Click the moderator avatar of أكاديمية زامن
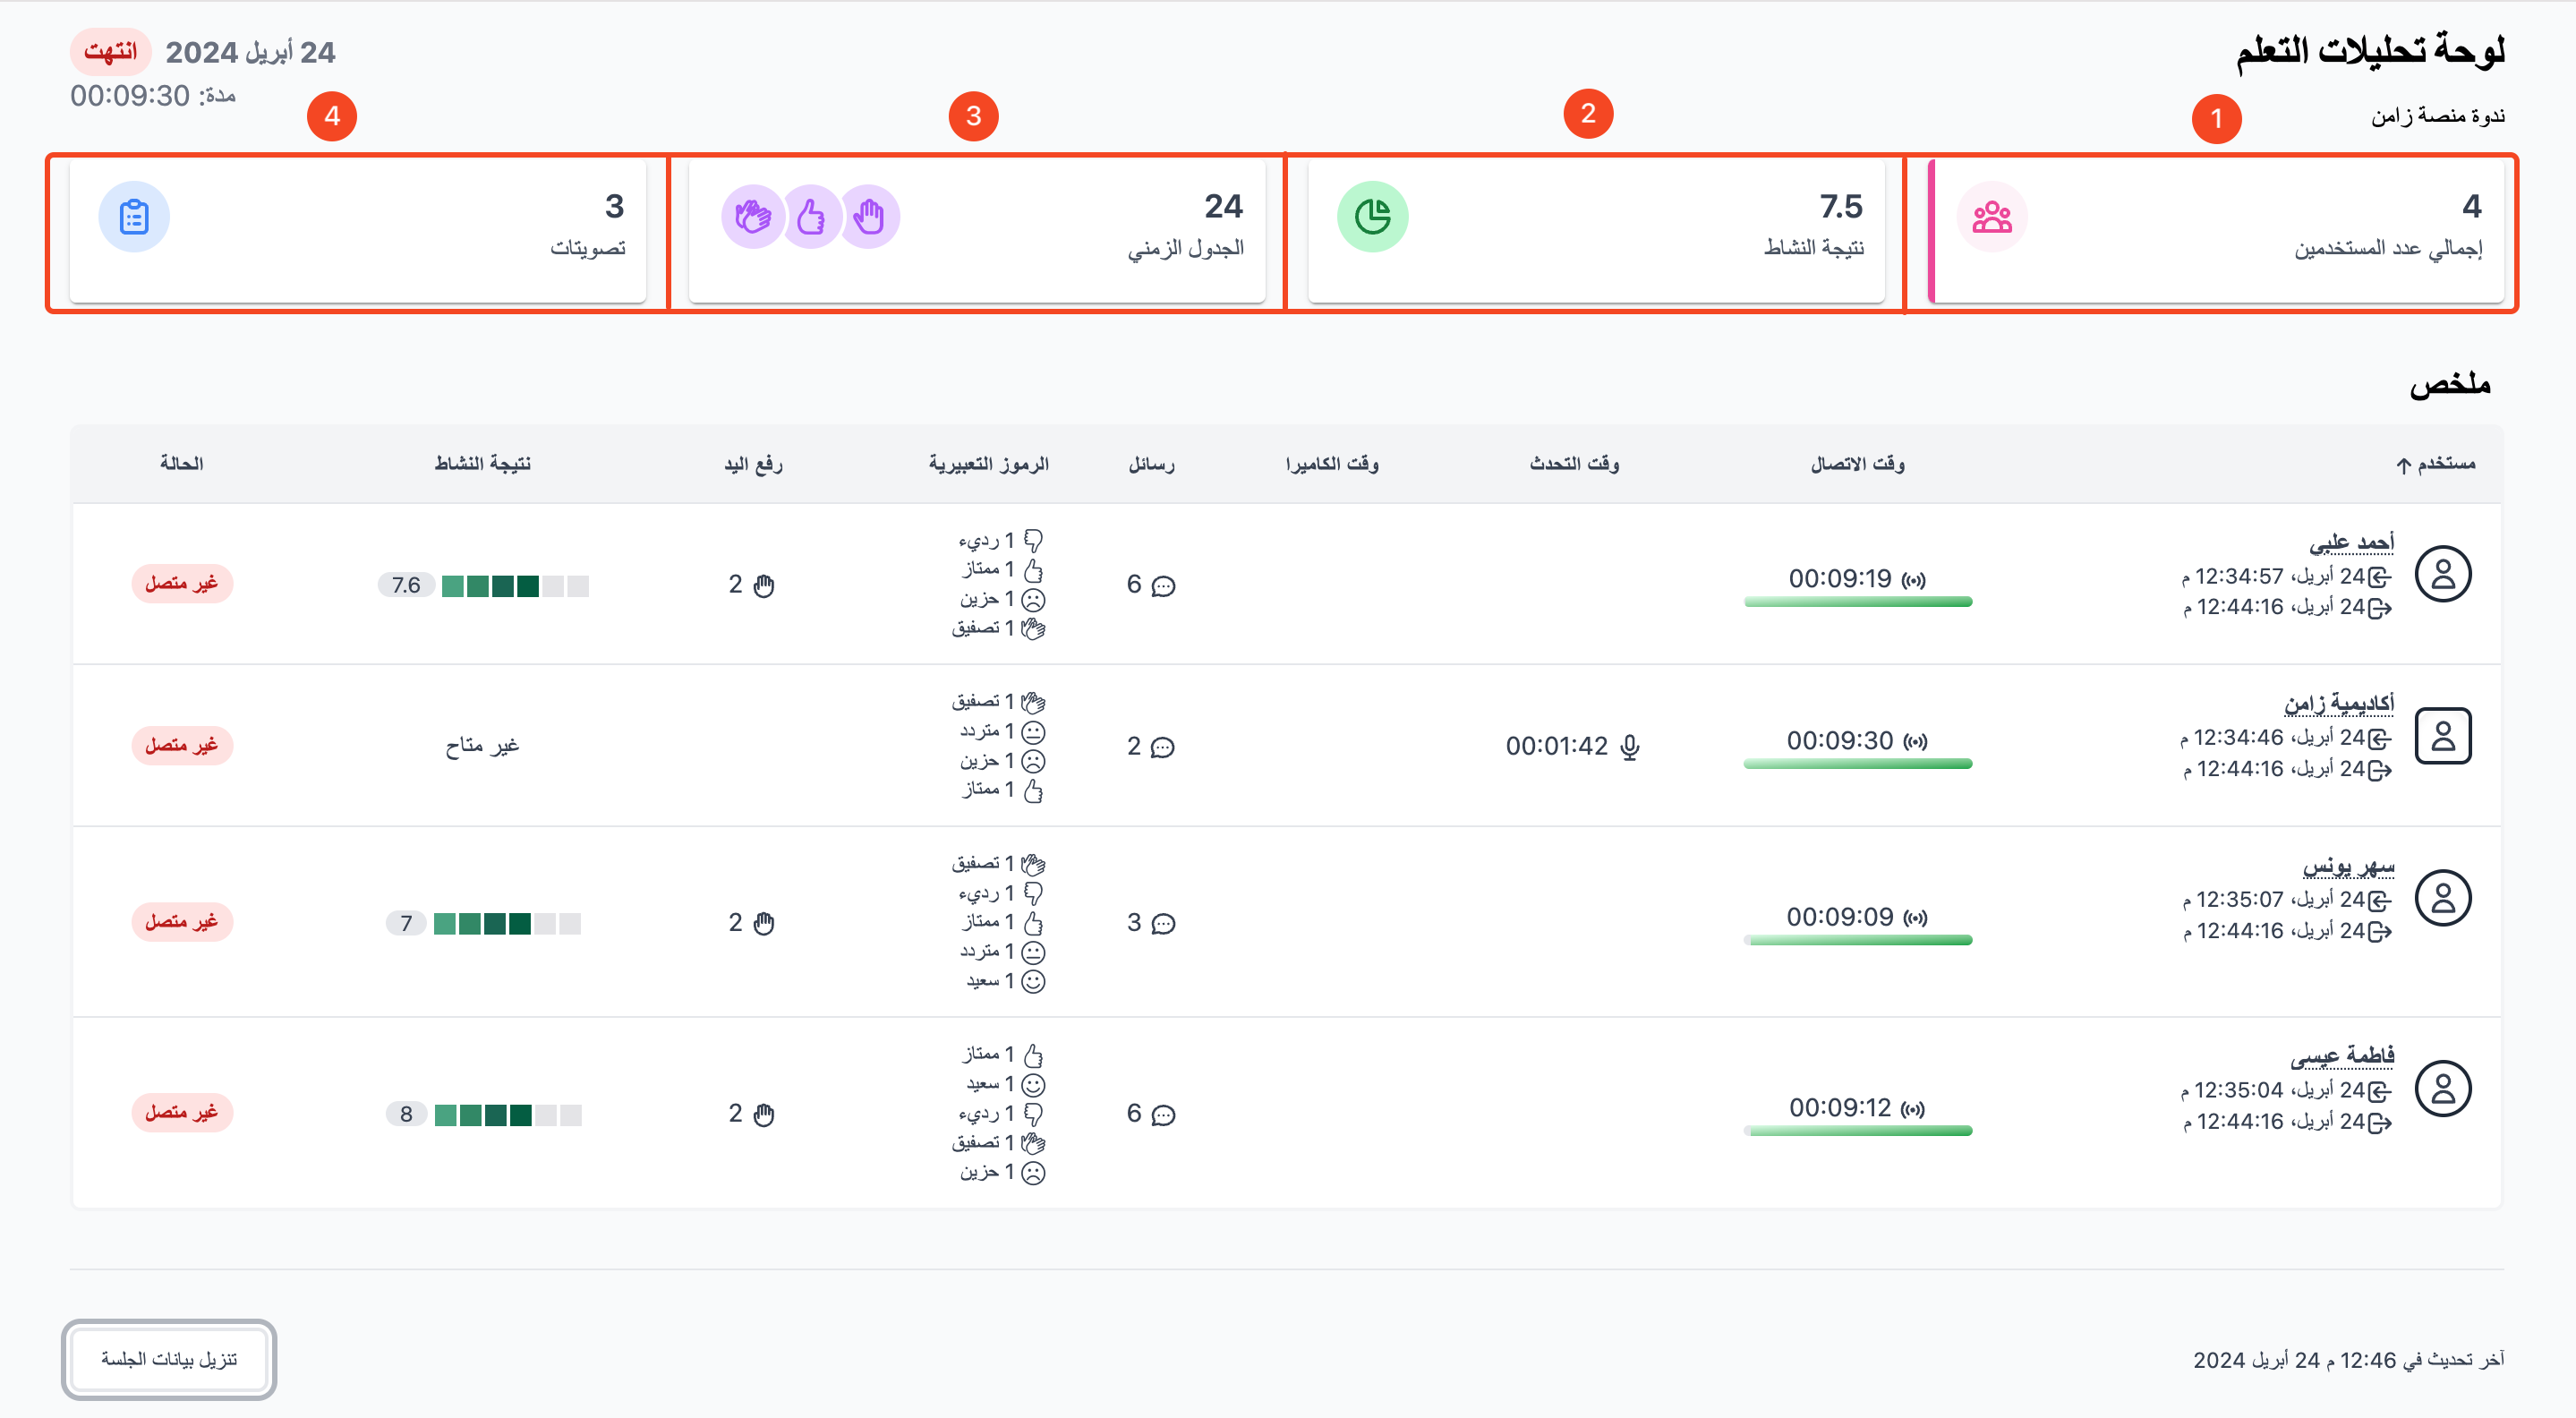 tap(2442, 736)
